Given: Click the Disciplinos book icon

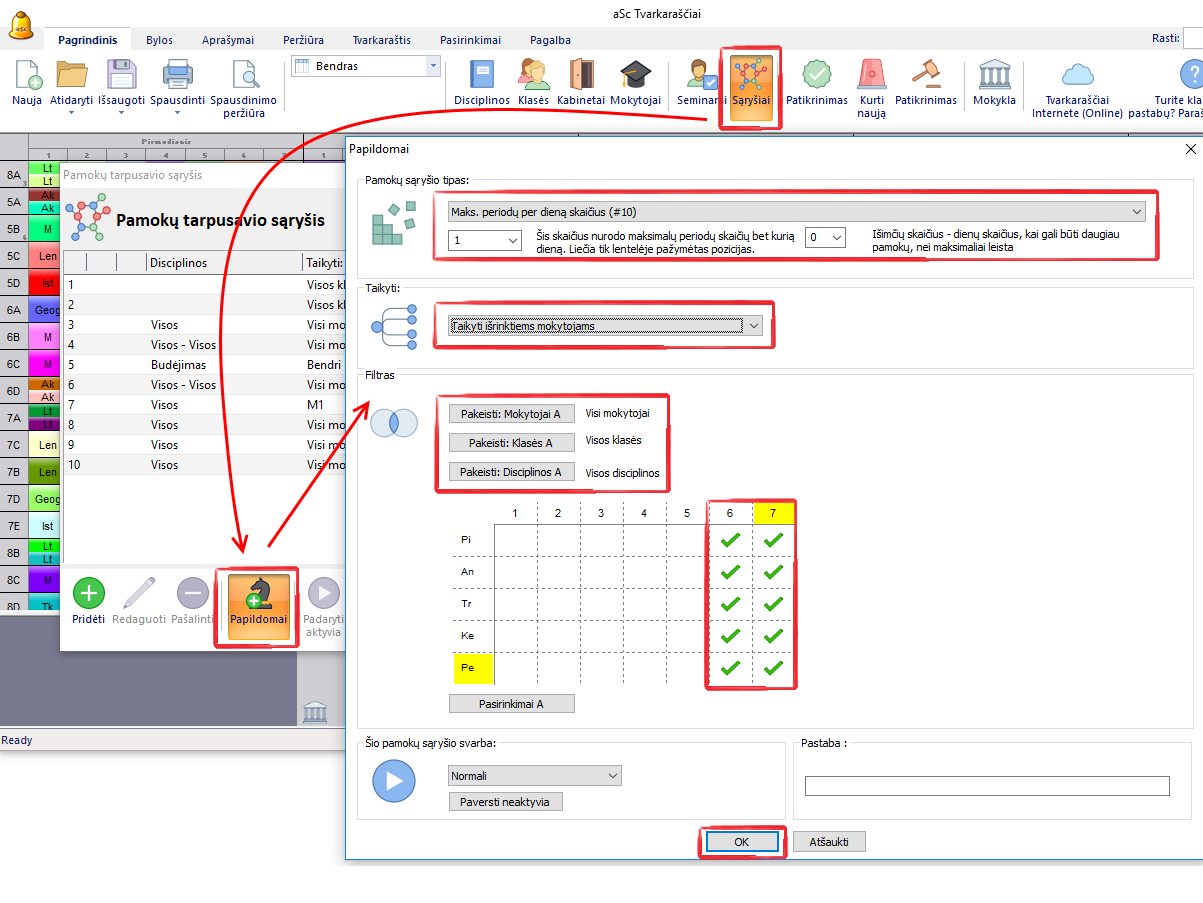Looking at the screenshot, I should click(482, 78).
